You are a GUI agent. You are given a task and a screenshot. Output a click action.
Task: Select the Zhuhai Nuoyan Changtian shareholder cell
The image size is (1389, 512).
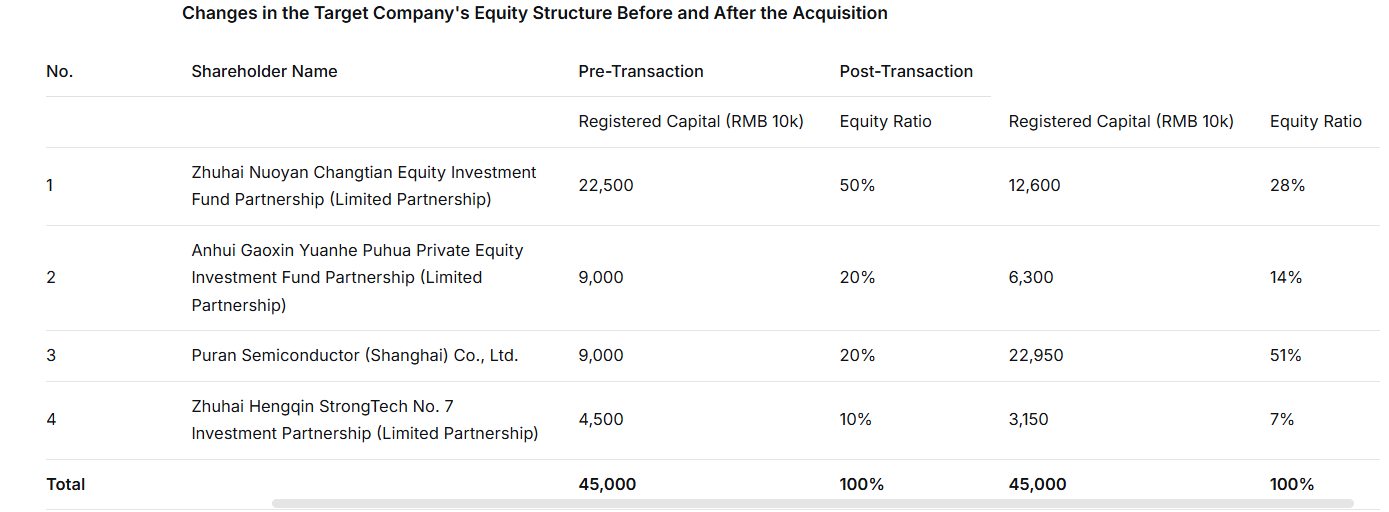(364, 186)
